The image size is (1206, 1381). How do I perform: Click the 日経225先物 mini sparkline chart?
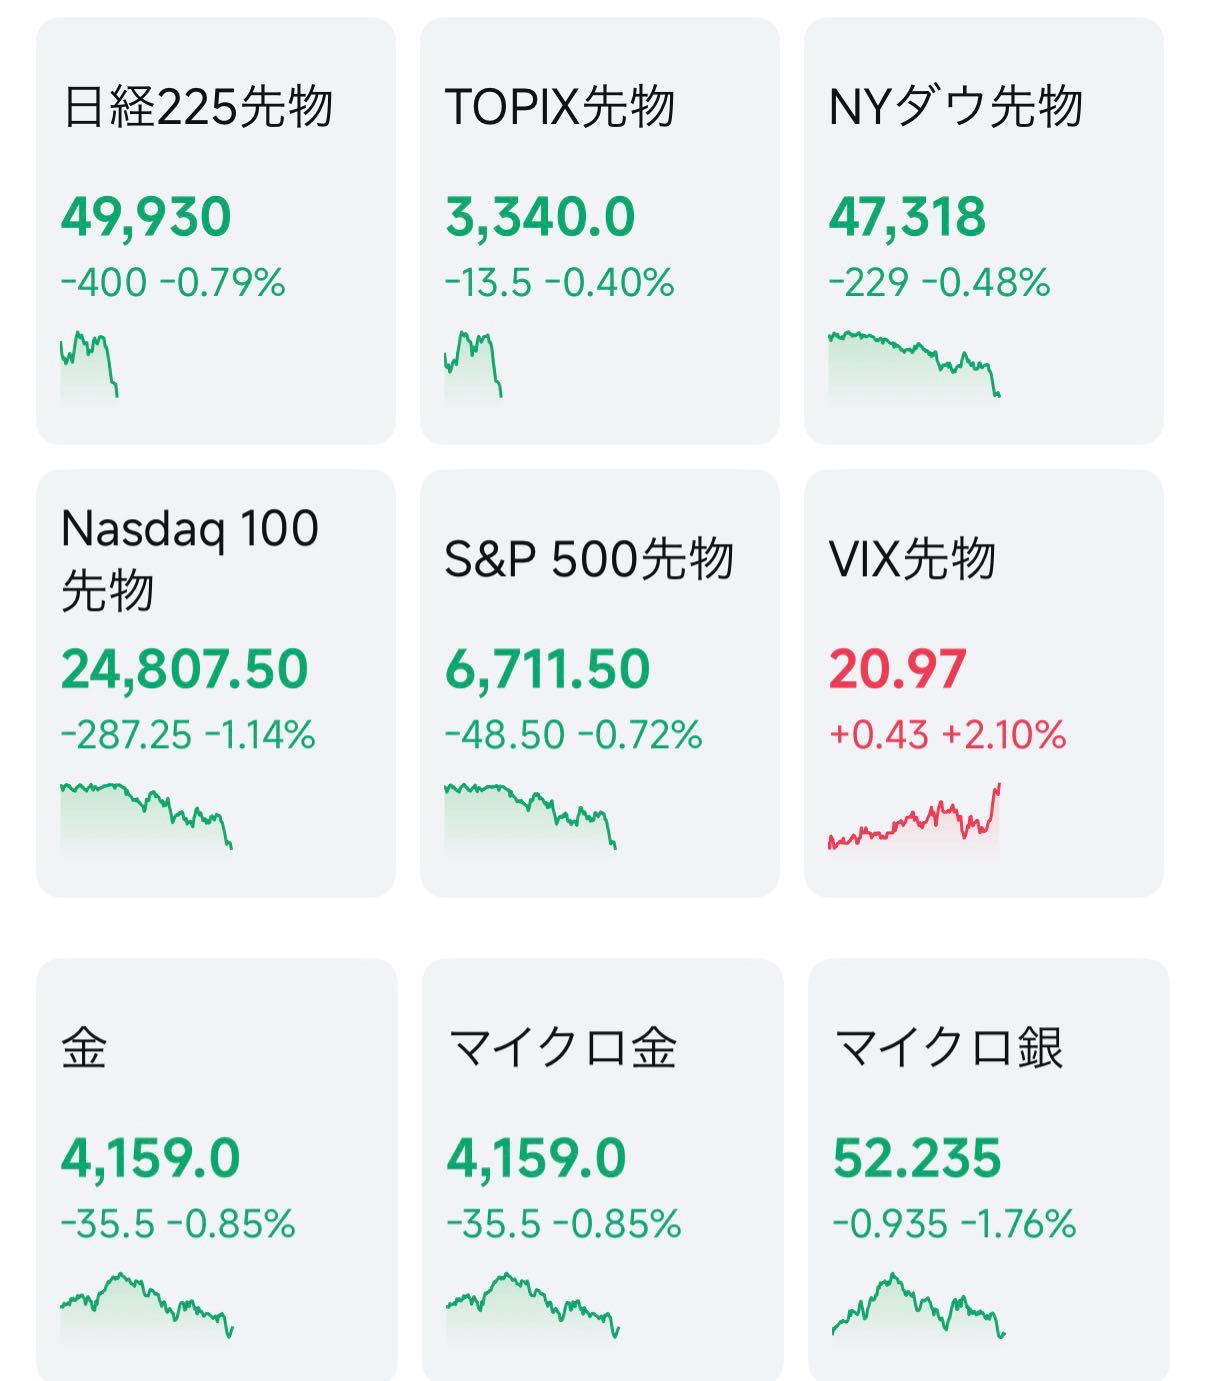pyautogui.click(x=89, y=364)
